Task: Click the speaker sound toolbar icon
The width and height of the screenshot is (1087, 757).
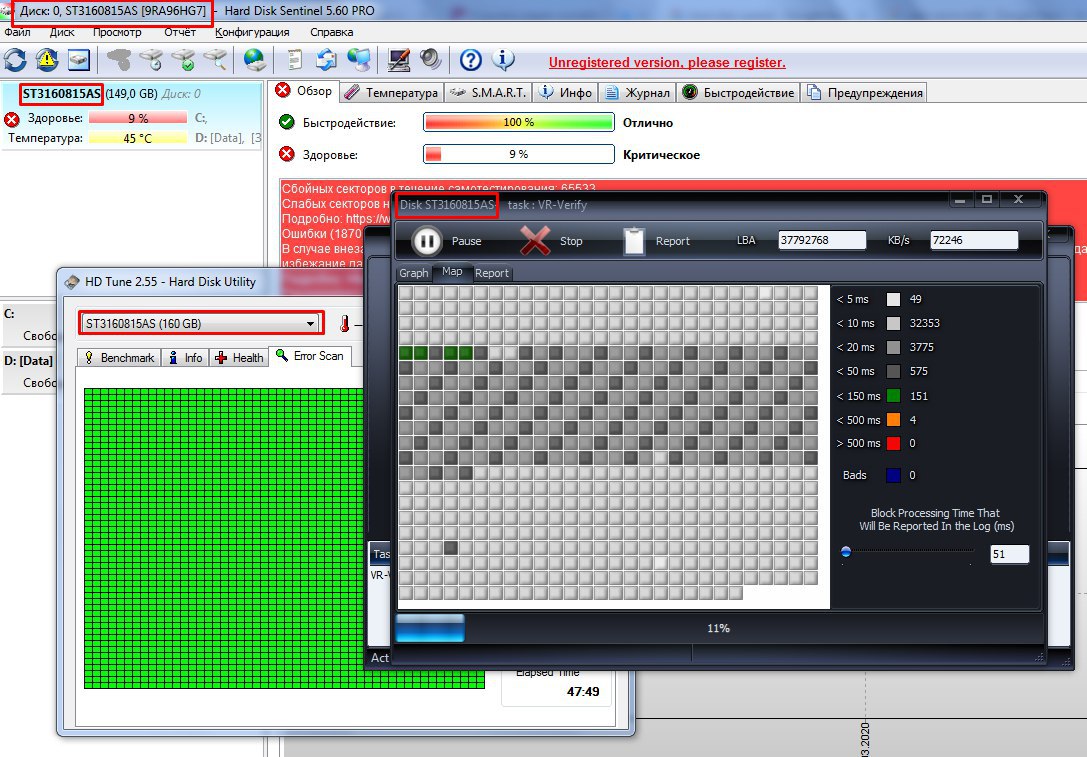Action: (431, 60)
